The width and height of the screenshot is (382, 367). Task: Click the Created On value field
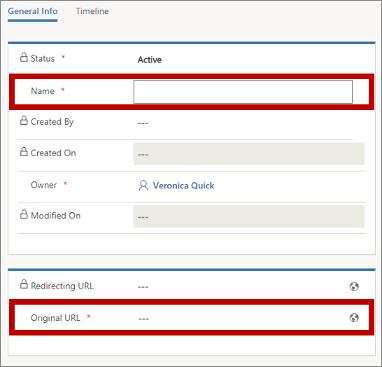coord(249,154)
